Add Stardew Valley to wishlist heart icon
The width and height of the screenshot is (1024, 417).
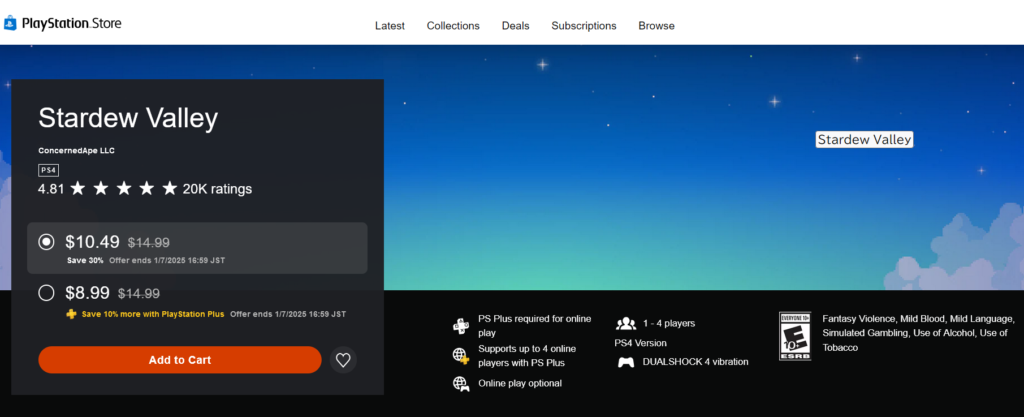point(343,360)
